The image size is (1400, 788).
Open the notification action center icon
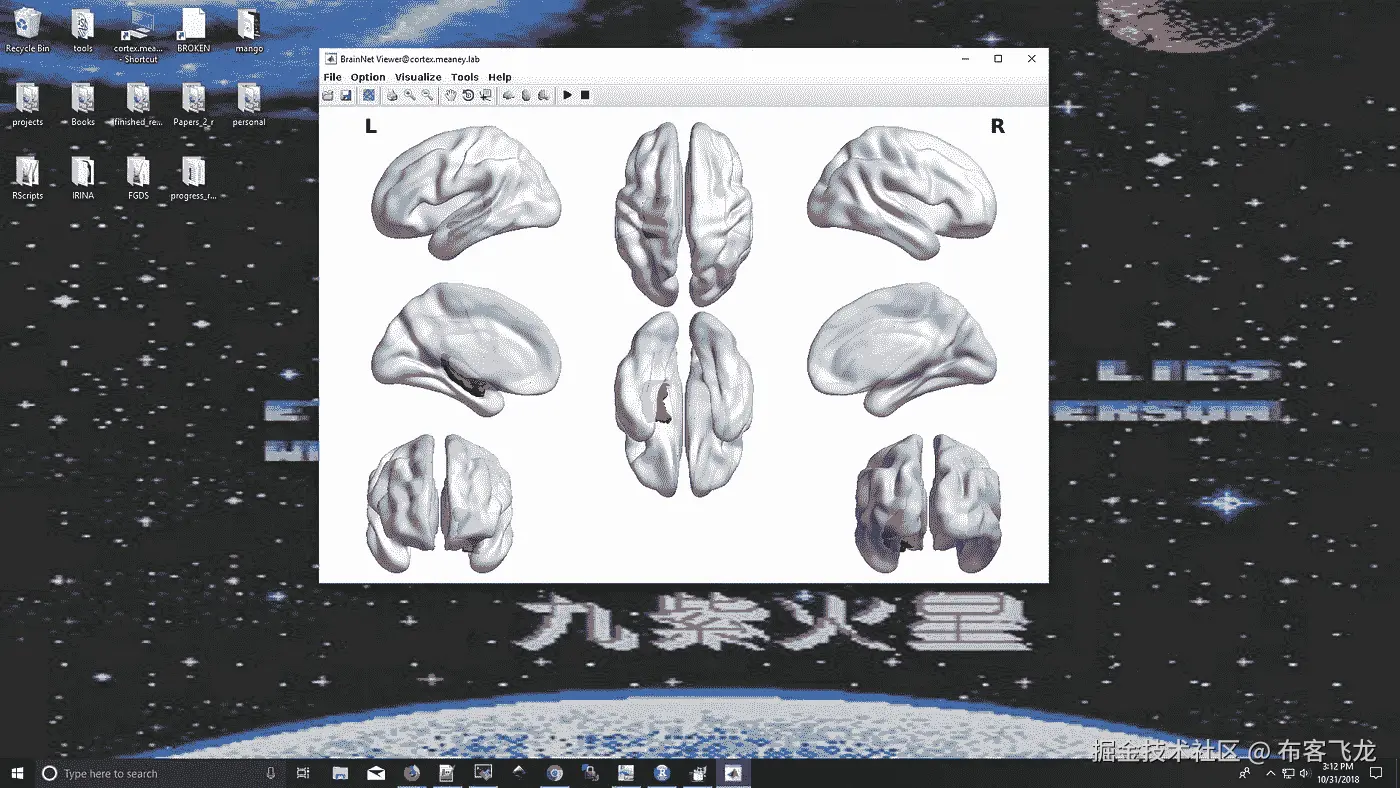pos(1376,773)
